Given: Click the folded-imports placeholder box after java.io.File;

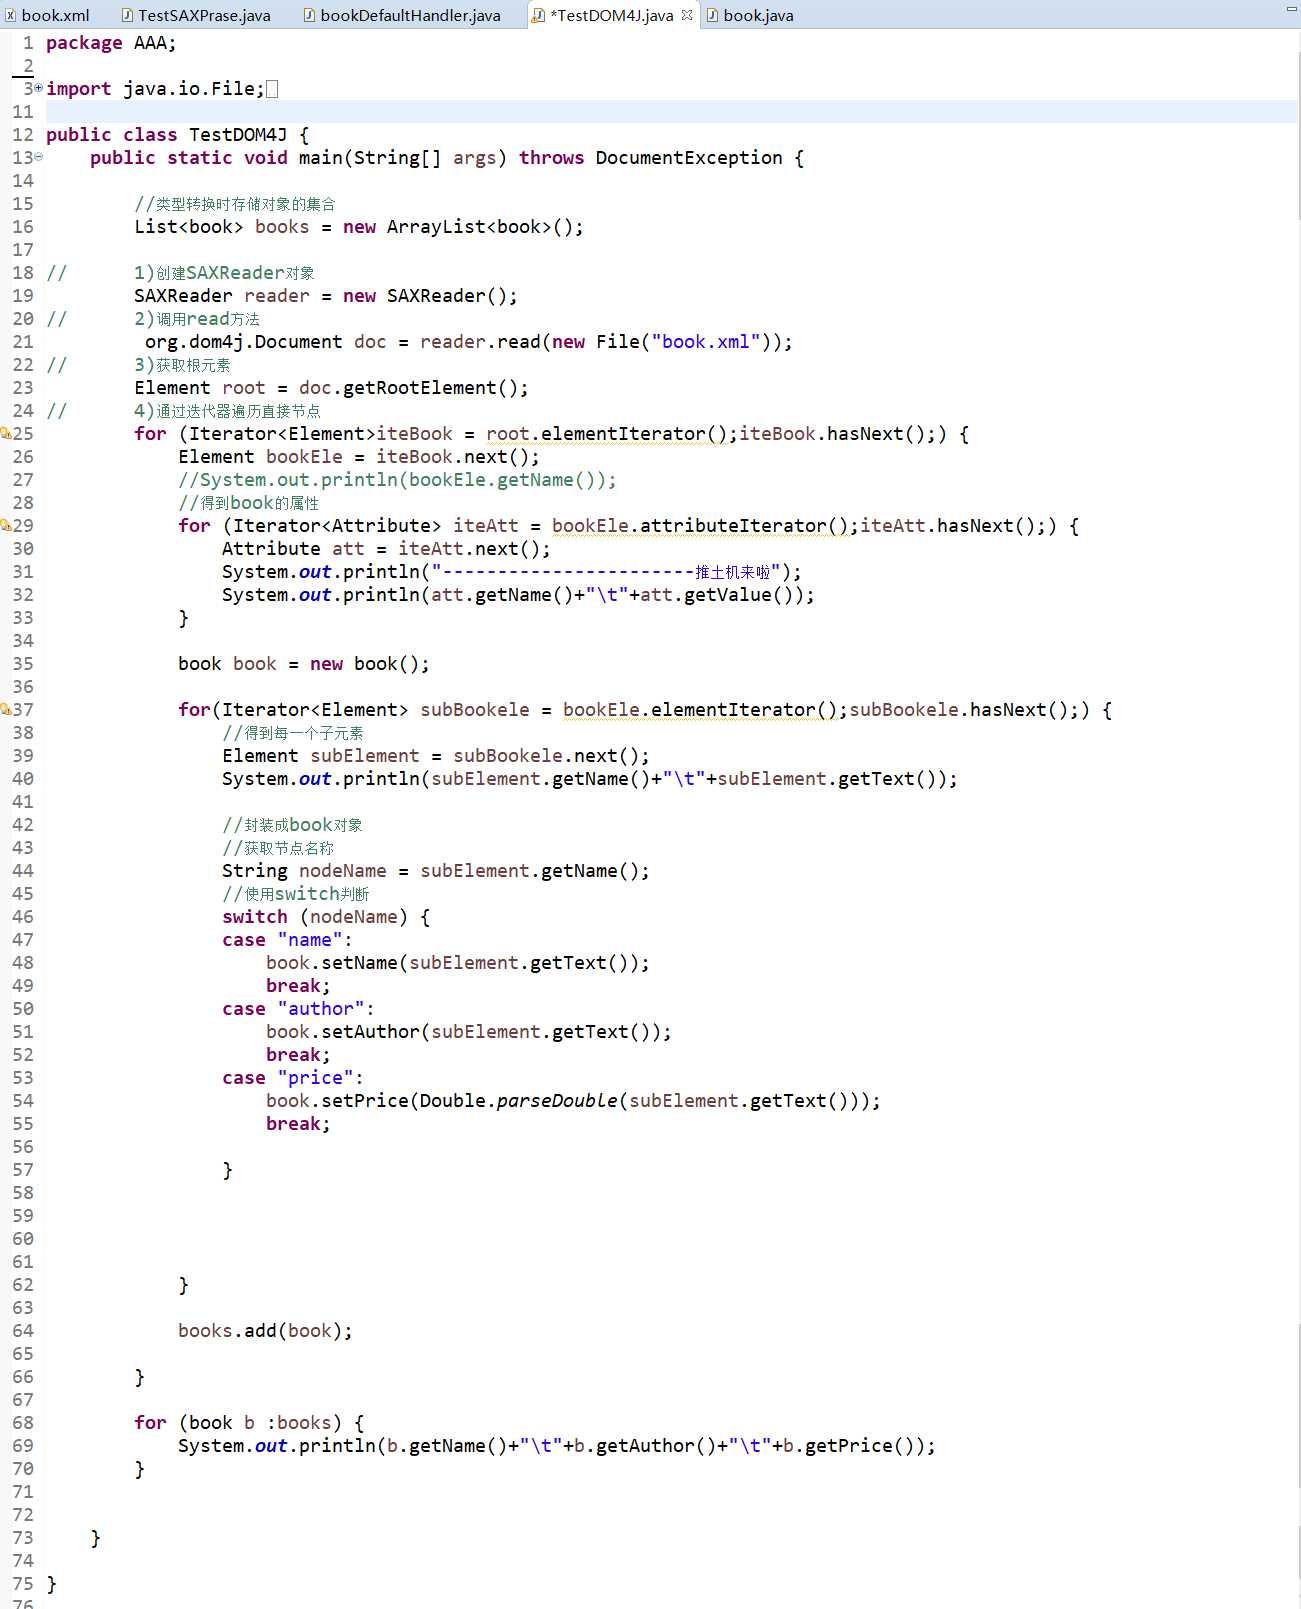Looking at the screenshot, I should (x=272, y=89).
